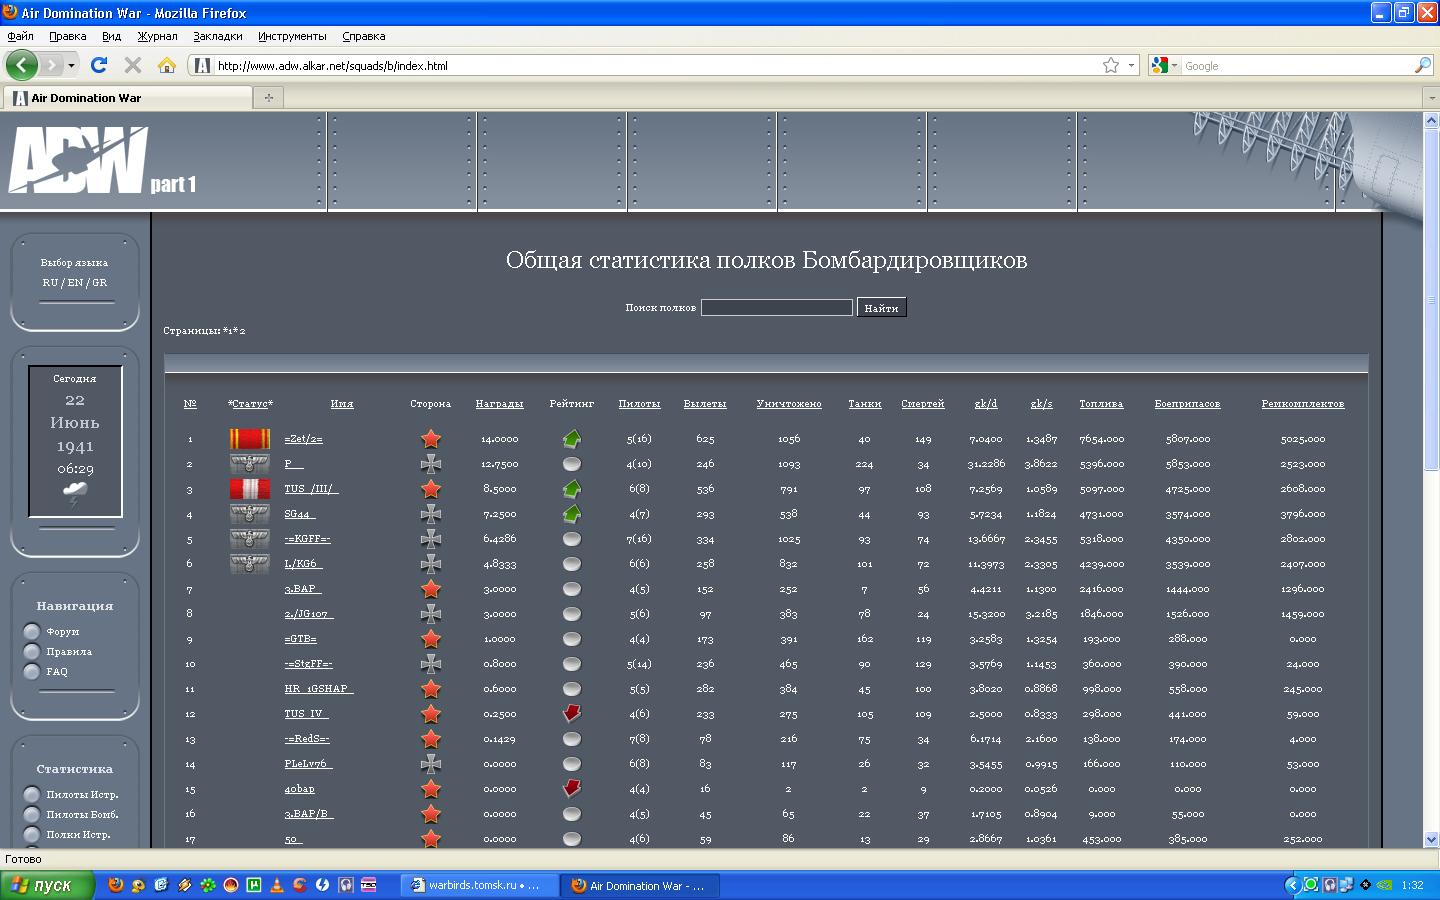Expand the Google search engine dropdown
Viewport: 1440px width, 900px height.
[x=1164, y=65]
